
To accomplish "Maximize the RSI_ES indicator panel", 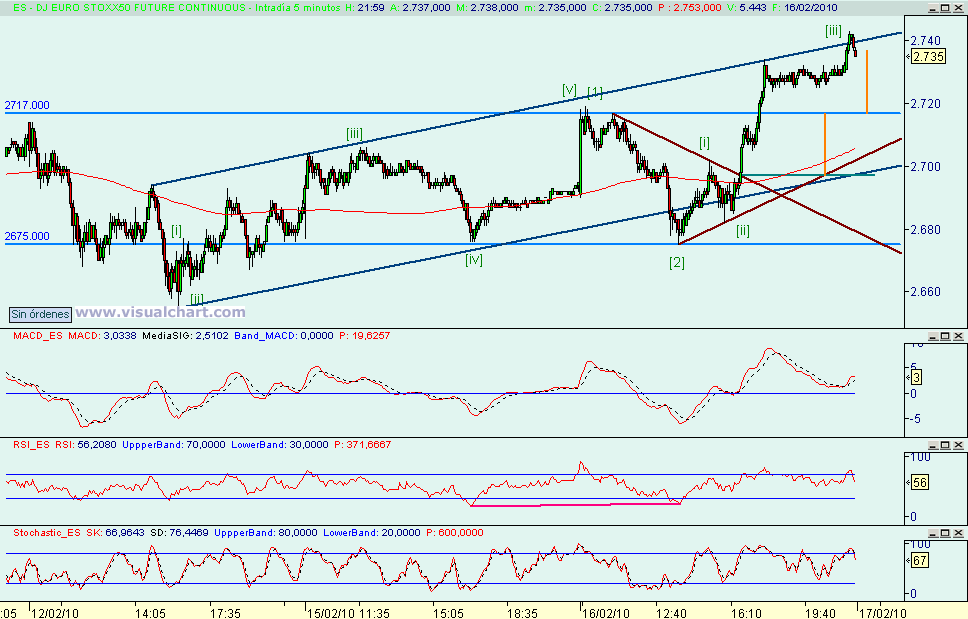I will coord(945,445).
